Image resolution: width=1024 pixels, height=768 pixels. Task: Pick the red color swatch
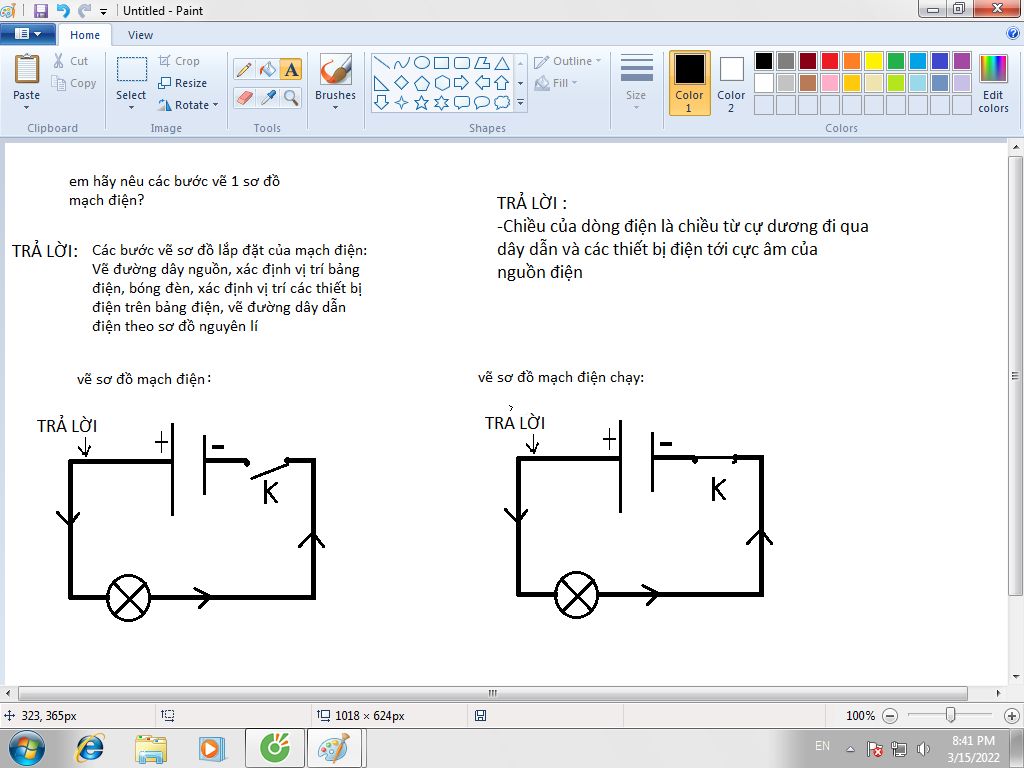point(830,61)
